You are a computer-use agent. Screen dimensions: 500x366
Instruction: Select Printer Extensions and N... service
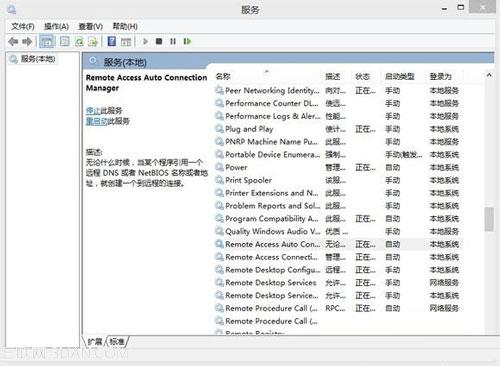pos(337,193)
